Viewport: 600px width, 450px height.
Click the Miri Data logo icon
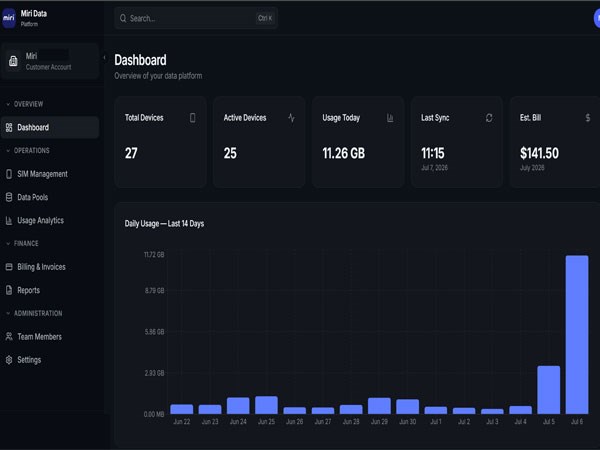9,18
